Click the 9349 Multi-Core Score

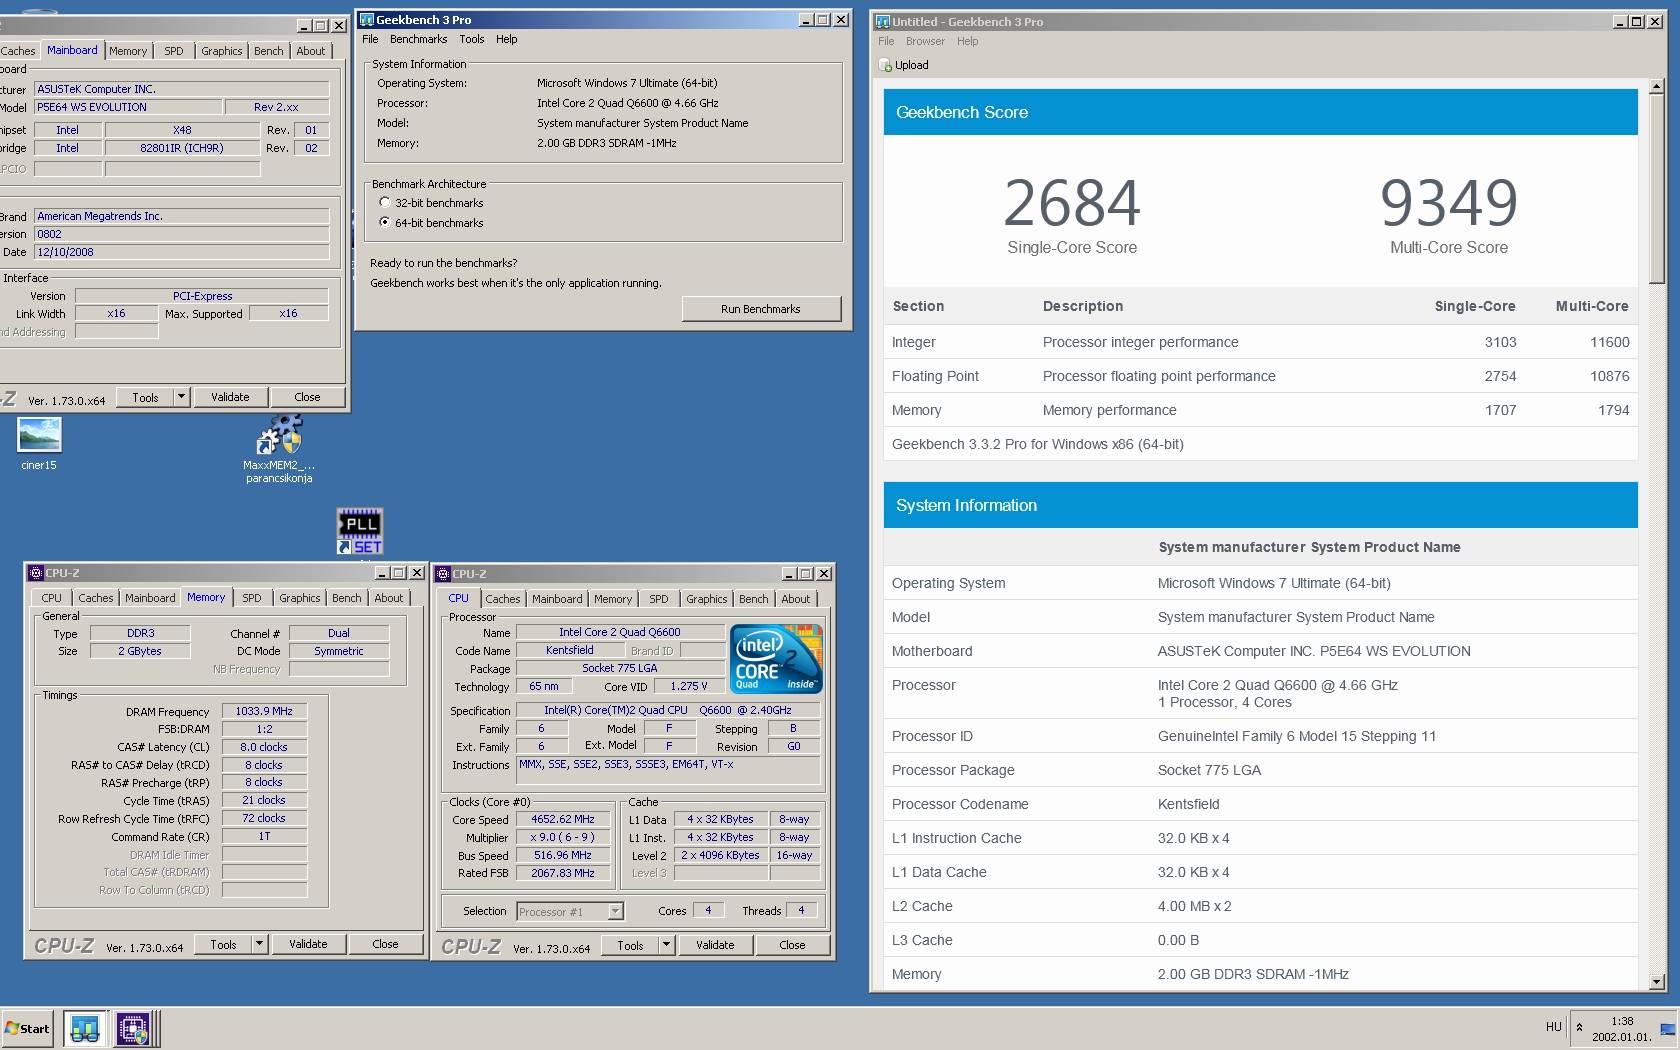(x=1449, y=203)
